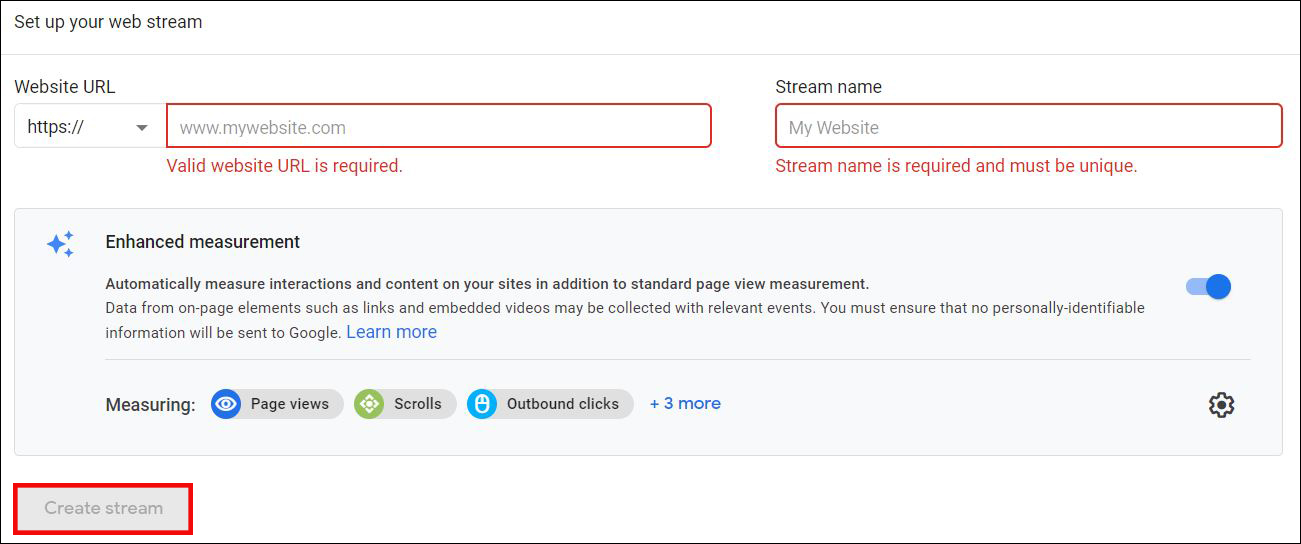Click the "Stream name" field label
This screenshot has height=544, width=1301.
click(828, 87)
